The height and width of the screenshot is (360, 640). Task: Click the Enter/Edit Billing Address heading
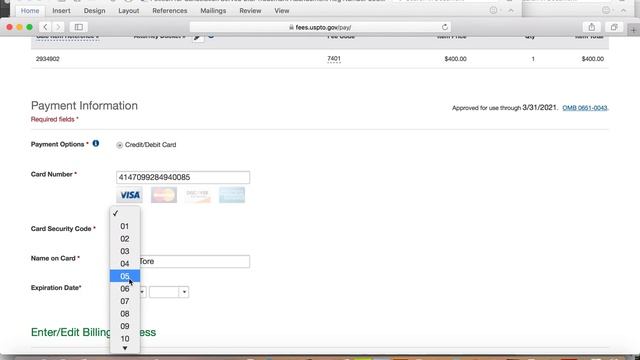click(93, 332)
